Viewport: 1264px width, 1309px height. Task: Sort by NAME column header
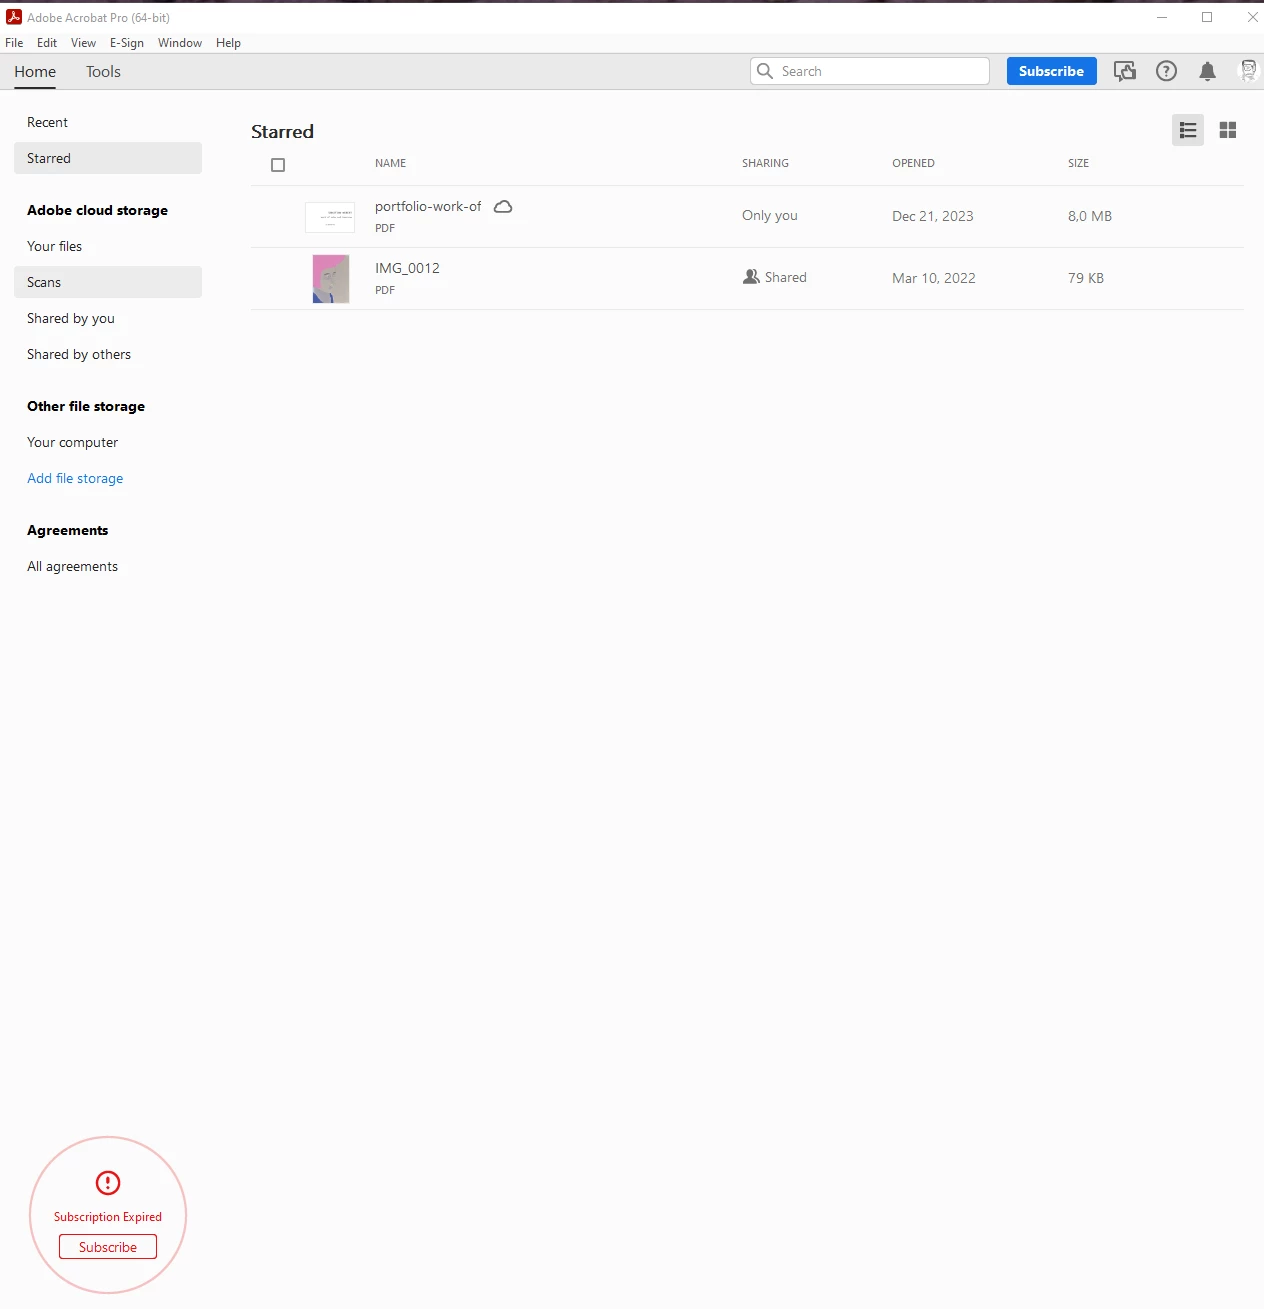pos(390,163)
